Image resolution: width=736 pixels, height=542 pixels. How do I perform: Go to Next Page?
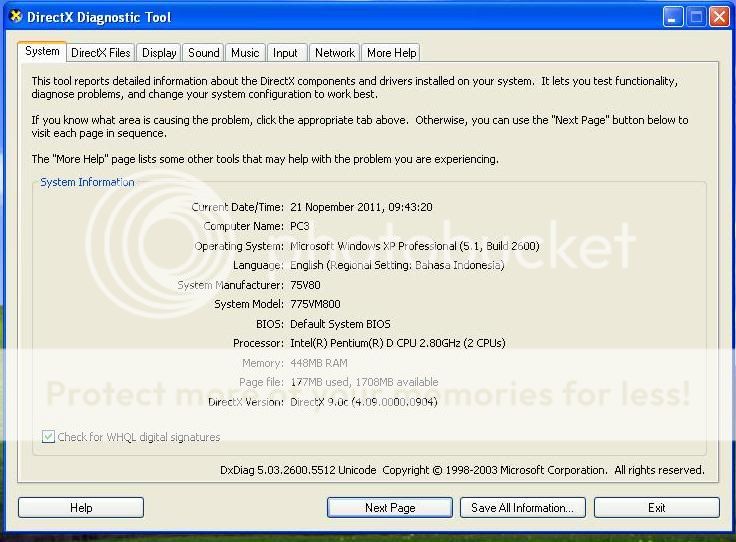390,508
